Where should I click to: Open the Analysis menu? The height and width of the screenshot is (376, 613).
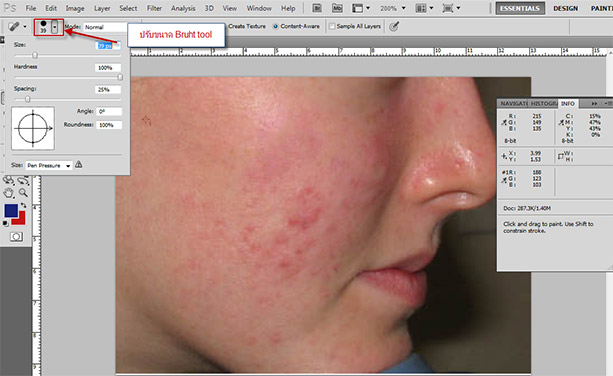[x=183, y=8]
